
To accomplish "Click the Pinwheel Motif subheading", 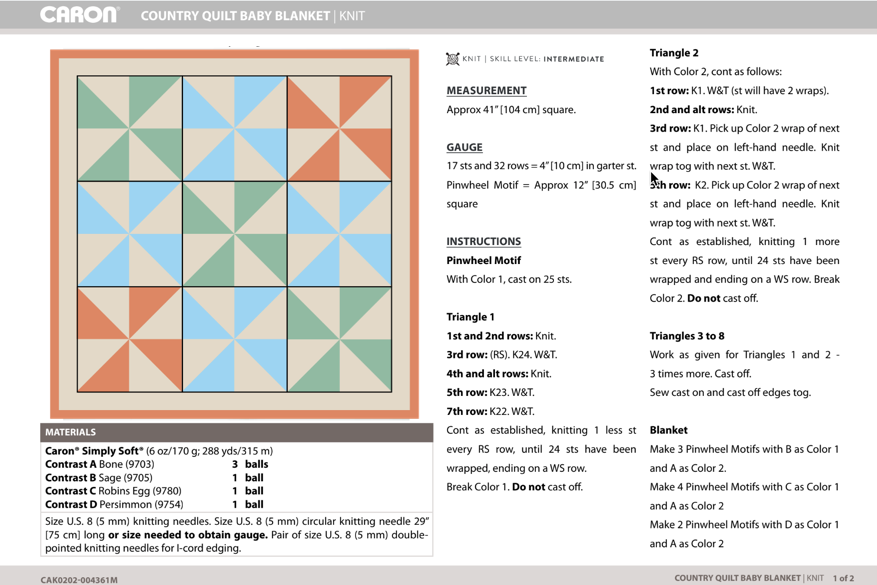I will (x=483, y=261).
